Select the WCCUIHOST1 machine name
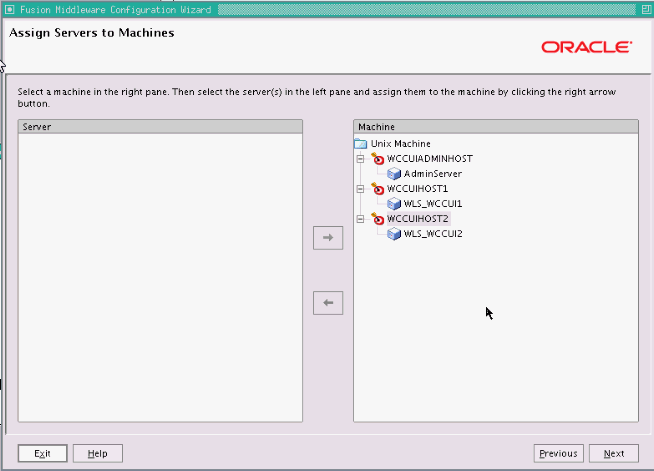Image resolution: width=654 pixels, height=471 pixels. point(418,189)
